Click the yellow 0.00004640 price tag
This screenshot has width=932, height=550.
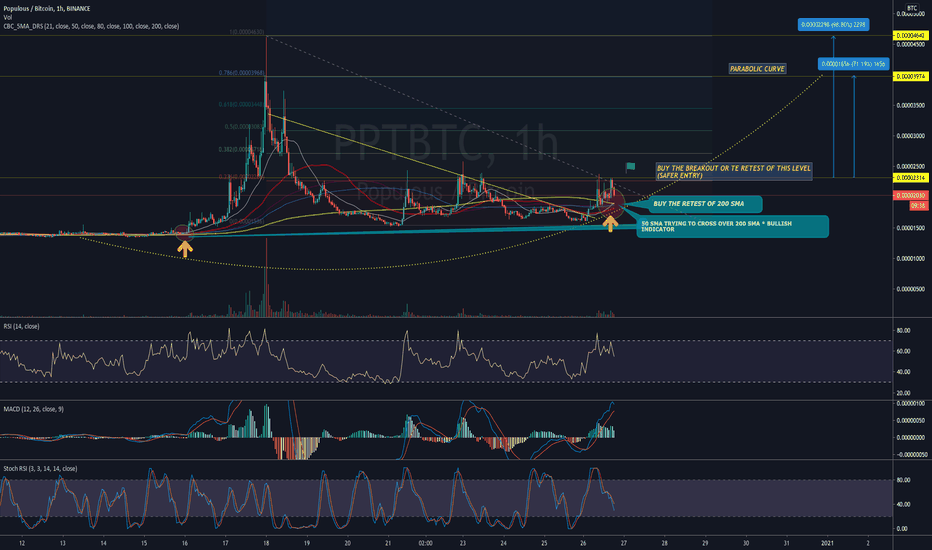[911, 36]
